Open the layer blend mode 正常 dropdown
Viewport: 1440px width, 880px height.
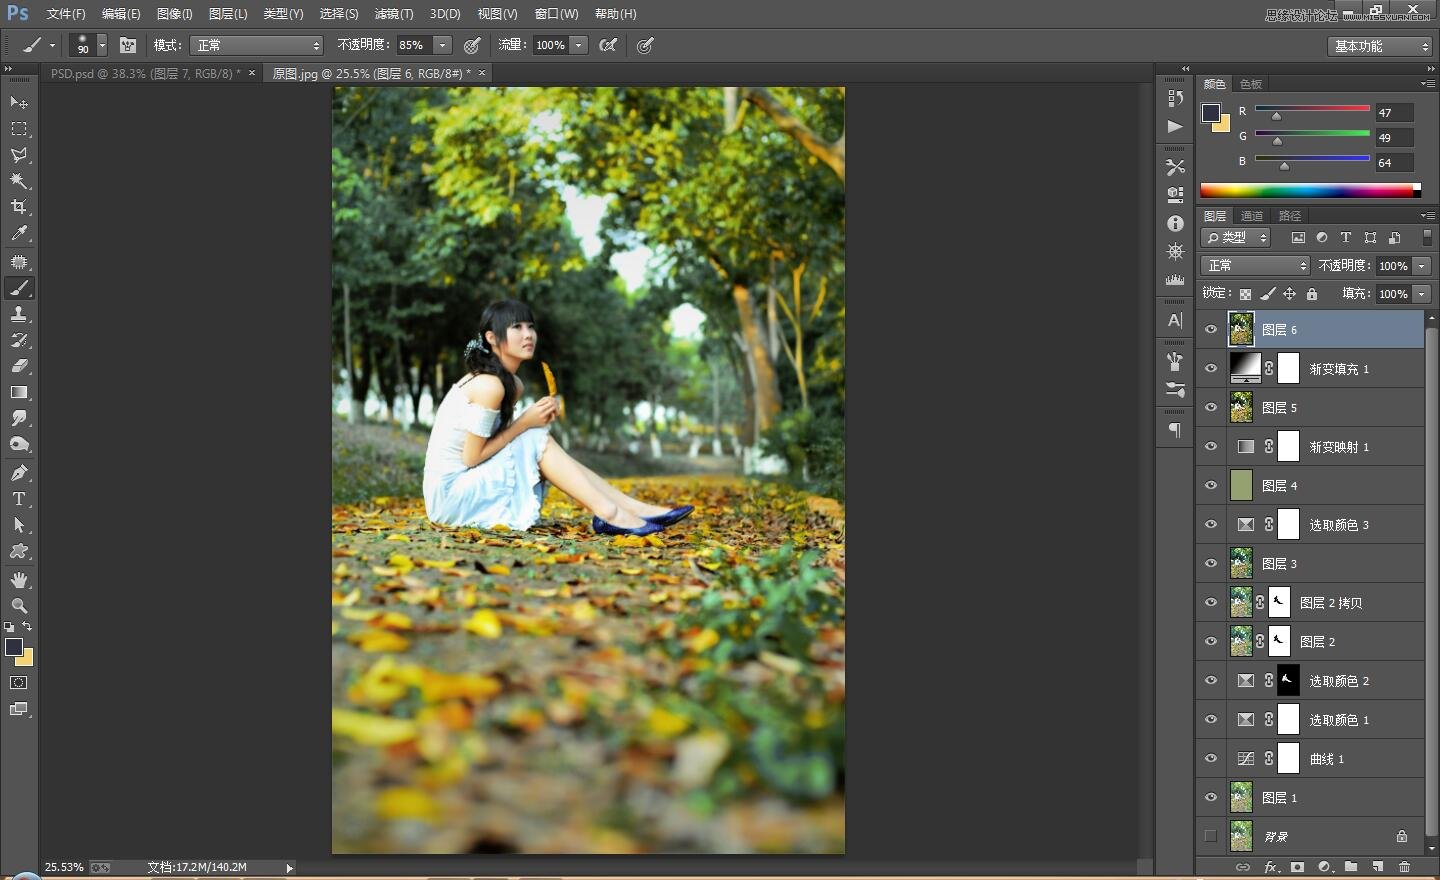click(x=1255, y=265)
